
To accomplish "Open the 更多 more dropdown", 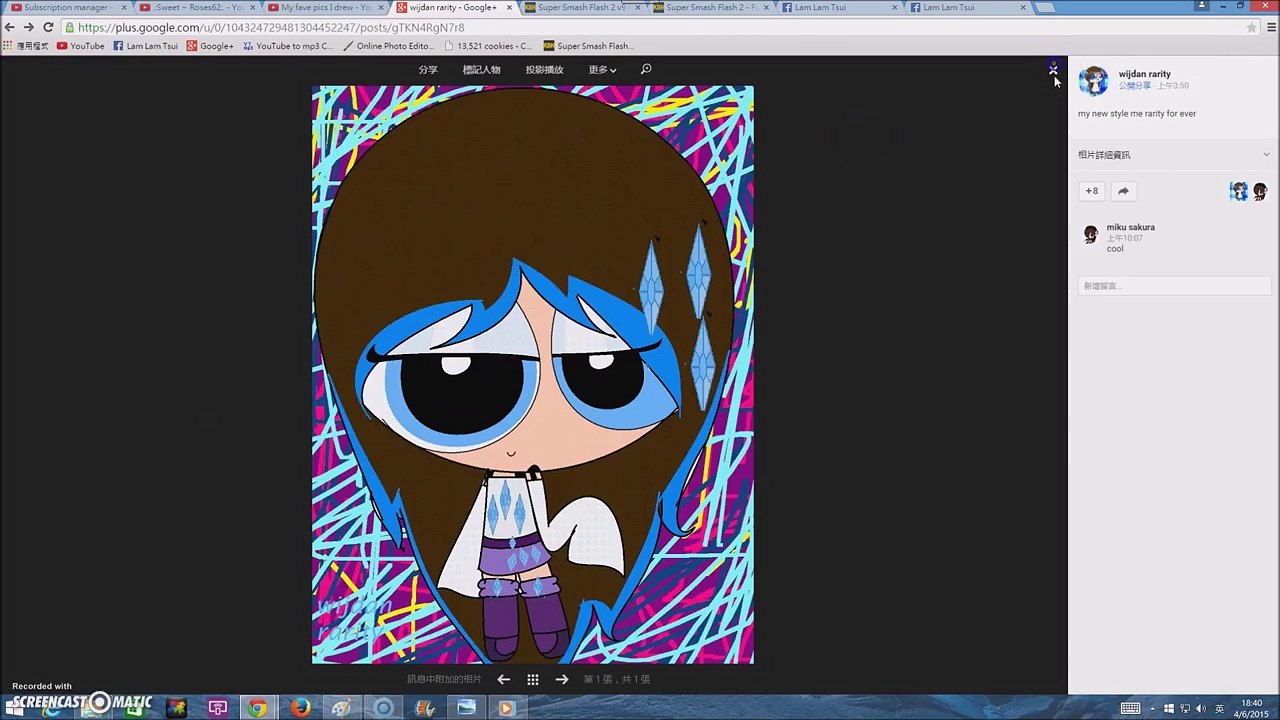I will click(602, 70).
